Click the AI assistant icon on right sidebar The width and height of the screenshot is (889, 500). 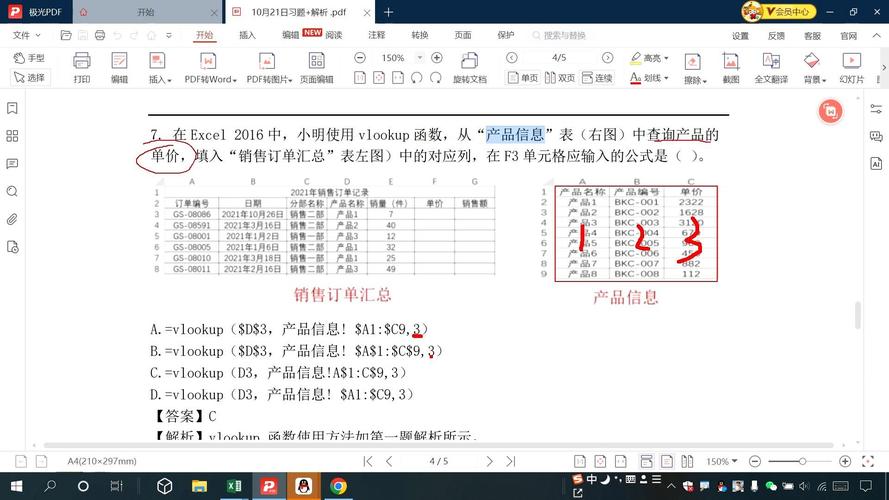pos(876,164)
